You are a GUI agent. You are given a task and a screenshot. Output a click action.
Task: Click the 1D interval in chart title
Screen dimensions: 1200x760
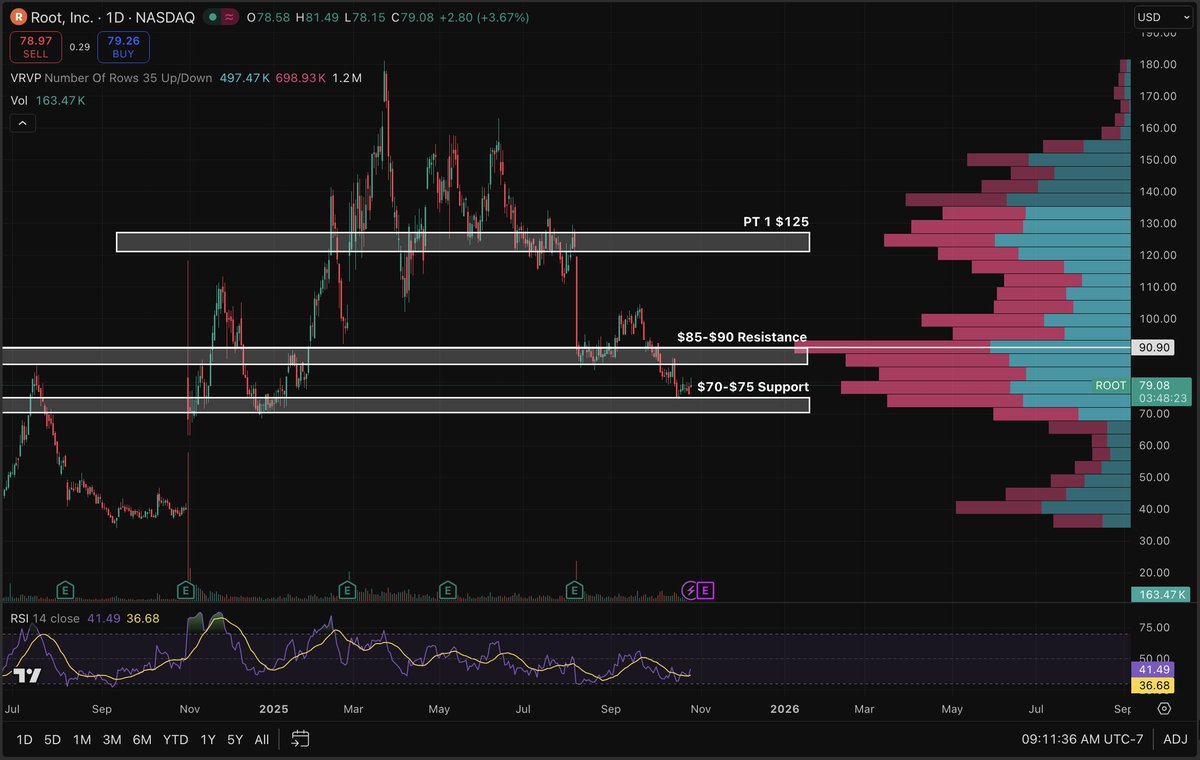point(115,17)
